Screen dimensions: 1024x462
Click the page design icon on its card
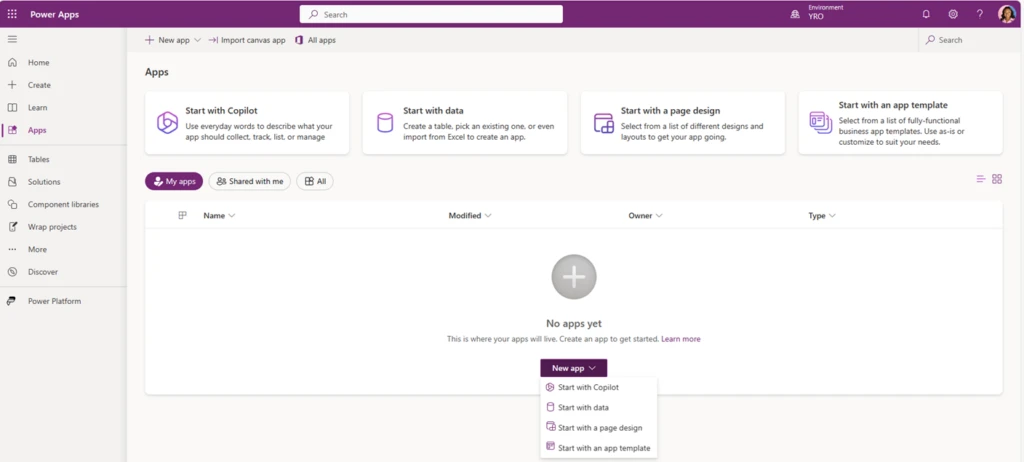click(603, 123)
